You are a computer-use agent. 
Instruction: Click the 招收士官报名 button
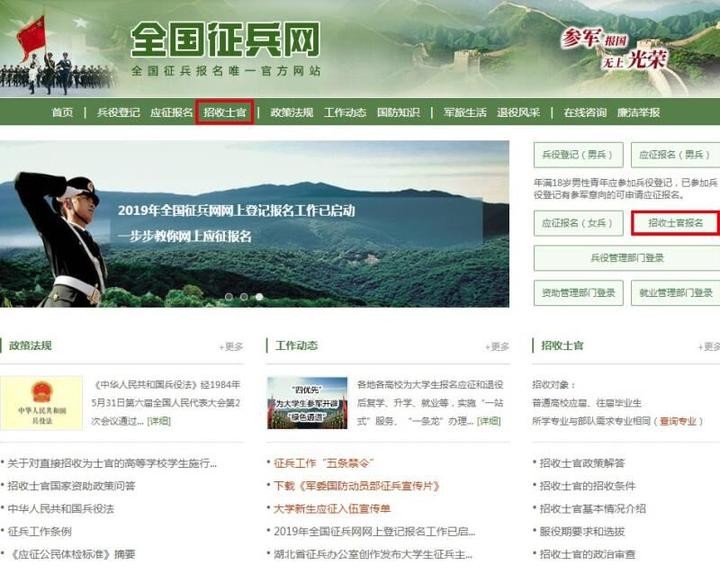point(675,223)
